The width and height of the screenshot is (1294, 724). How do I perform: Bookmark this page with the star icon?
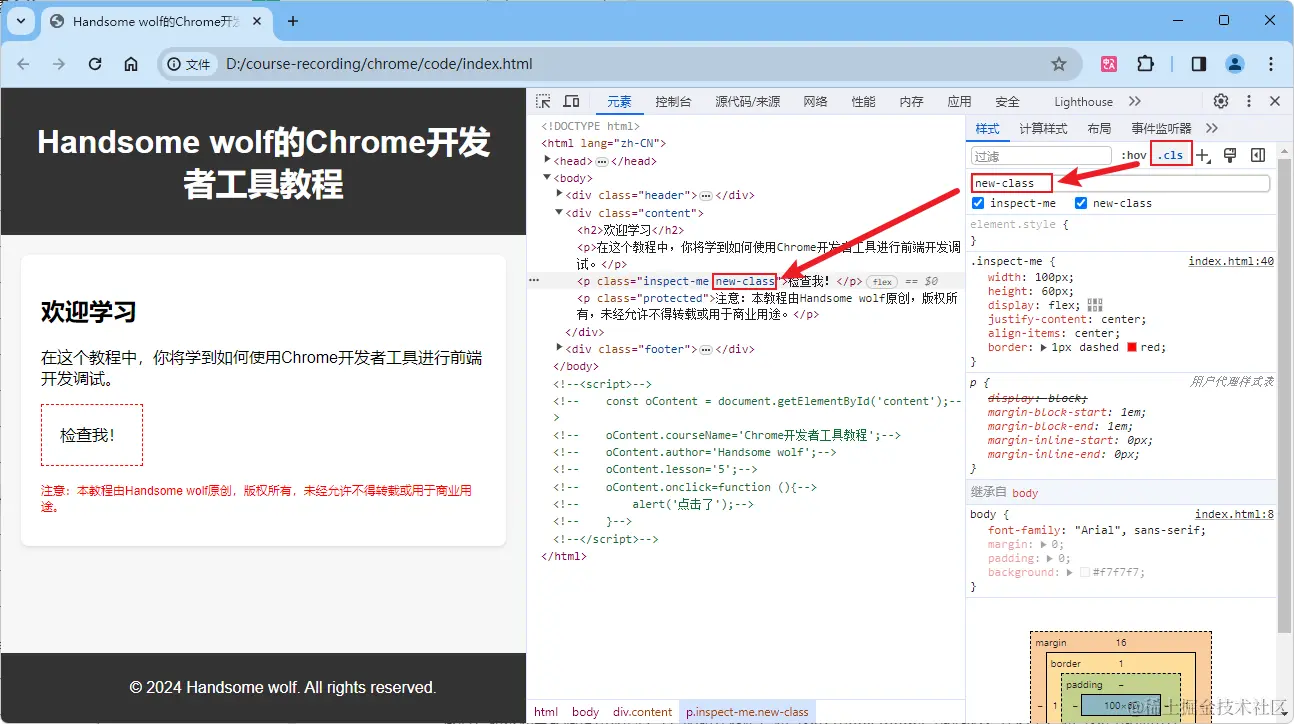(x=1059, y=64)
